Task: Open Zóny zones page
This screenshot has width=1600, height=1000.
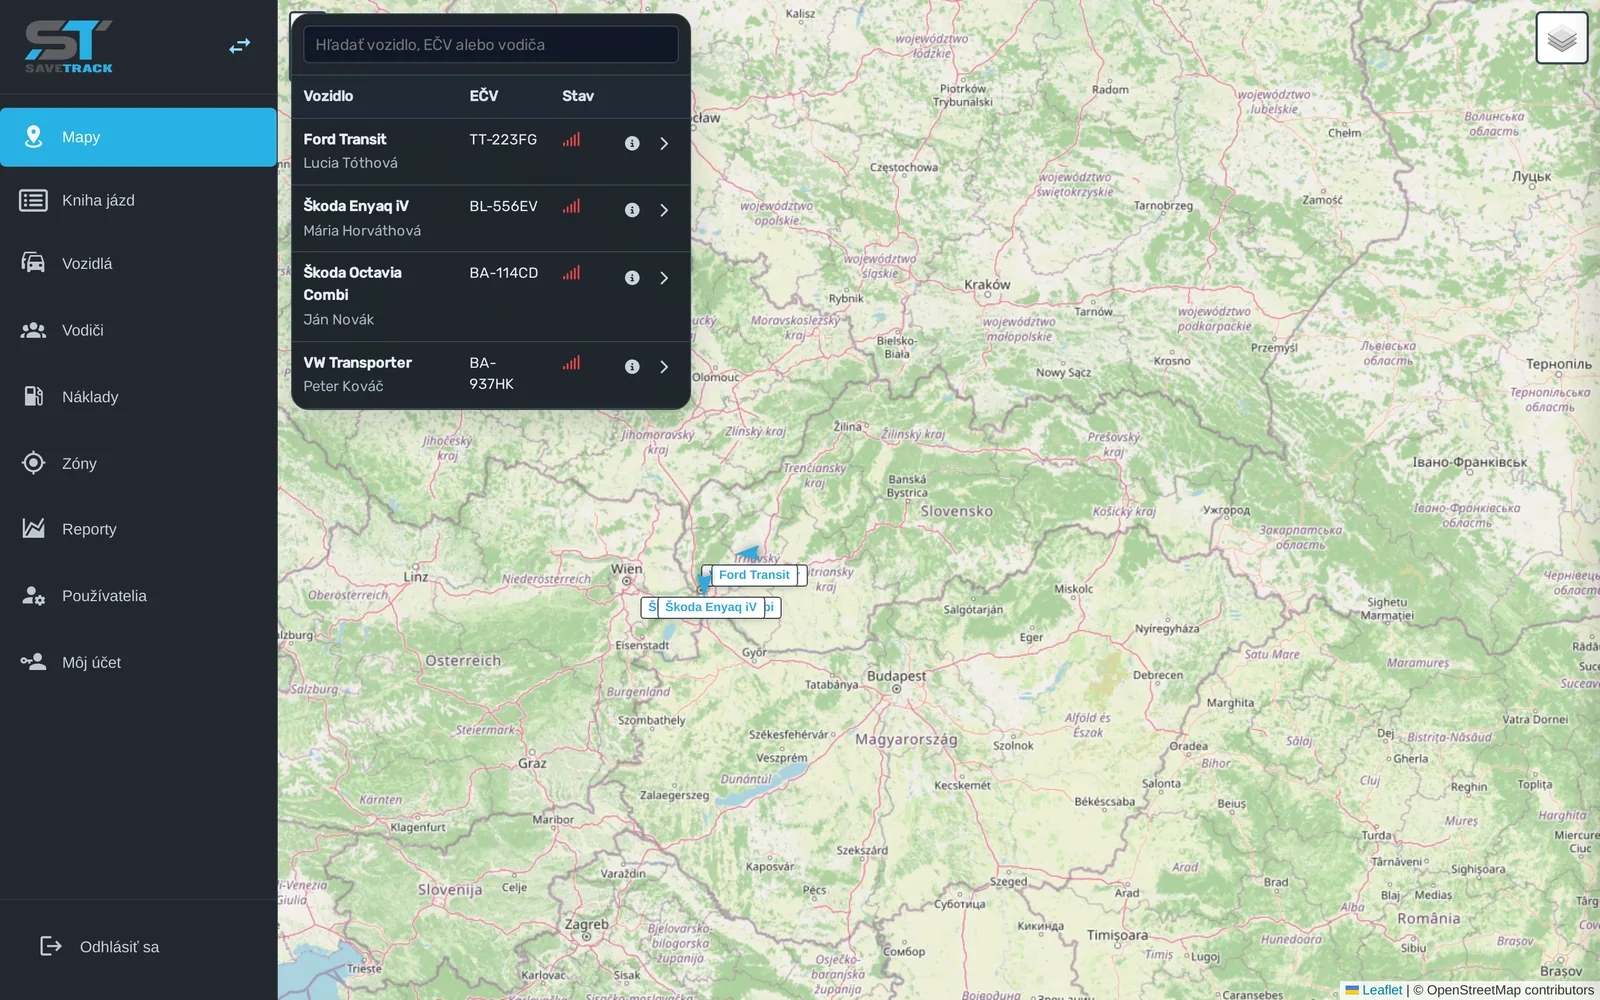Action: point(138,463)
